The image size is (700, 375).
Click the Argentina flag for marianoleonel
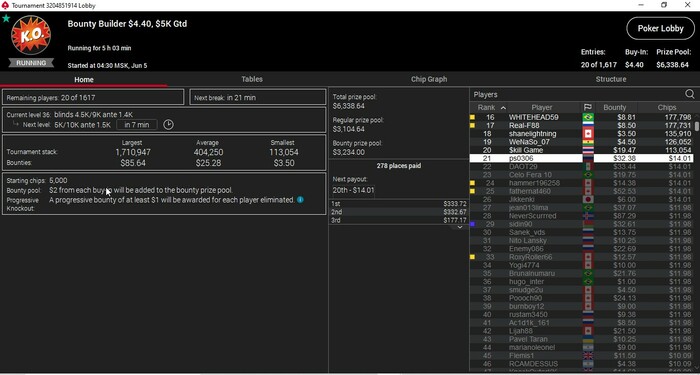tap(588, 347)
